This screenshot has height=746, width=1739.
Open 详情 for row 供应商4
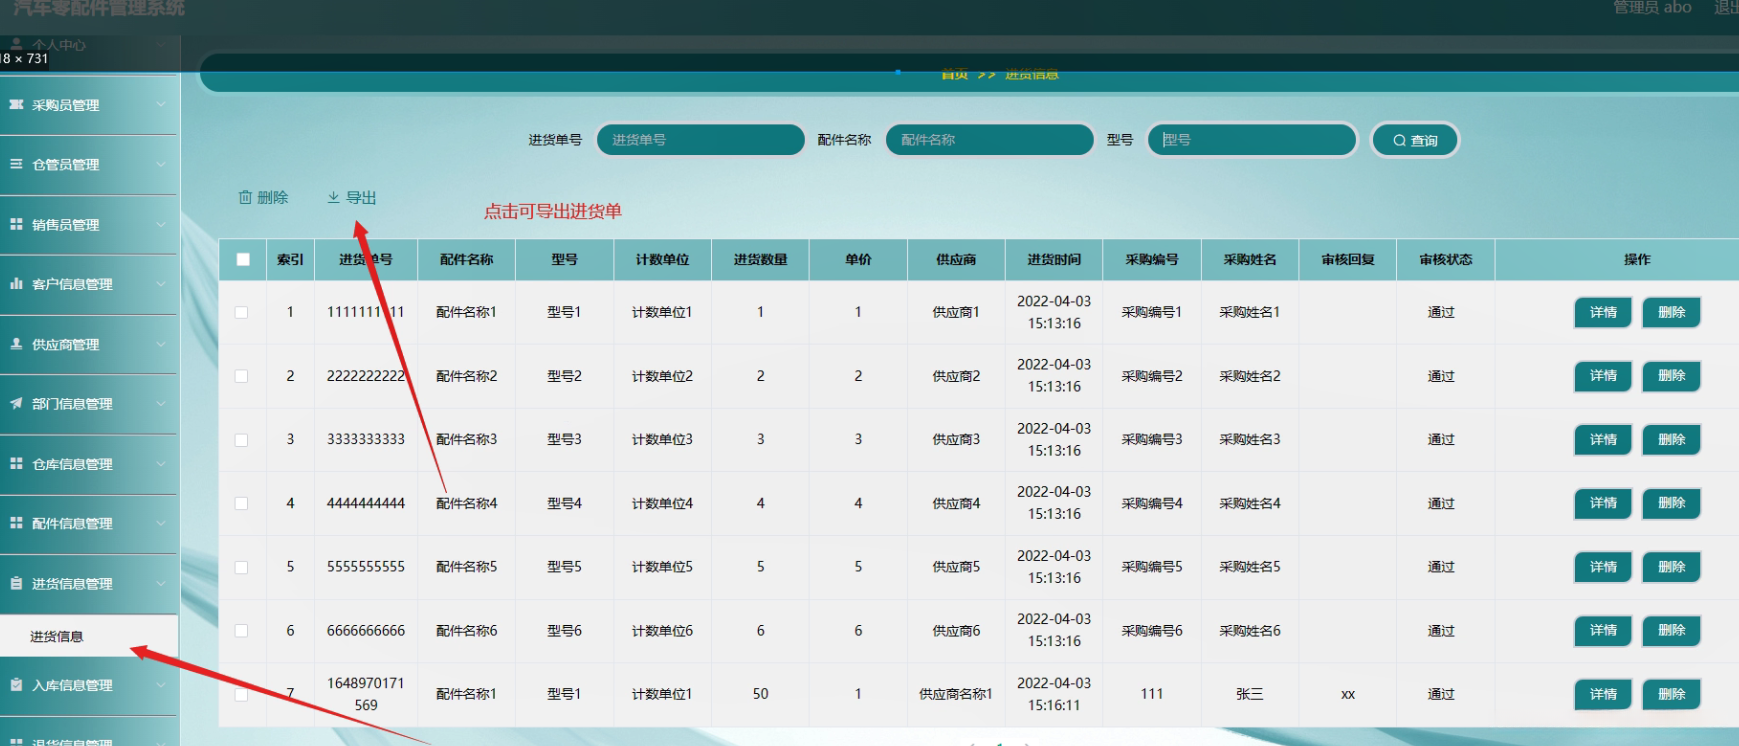pos(1603,503)
